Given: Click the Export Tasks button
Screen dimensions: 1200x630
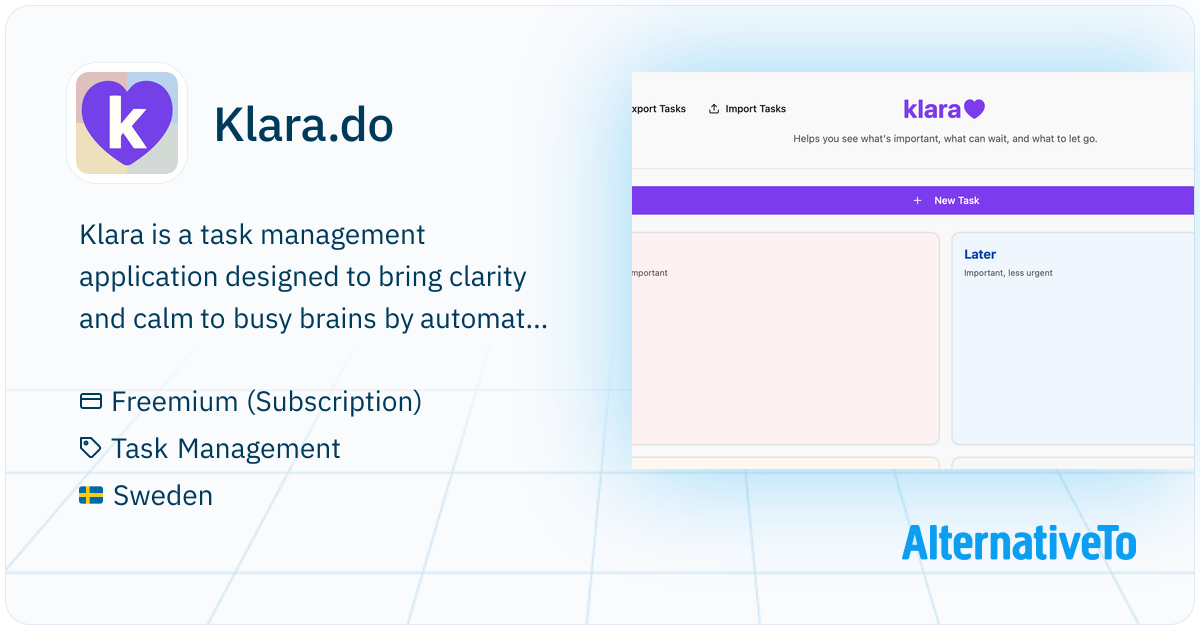Looking at the screenshot, I should point(659,109).
